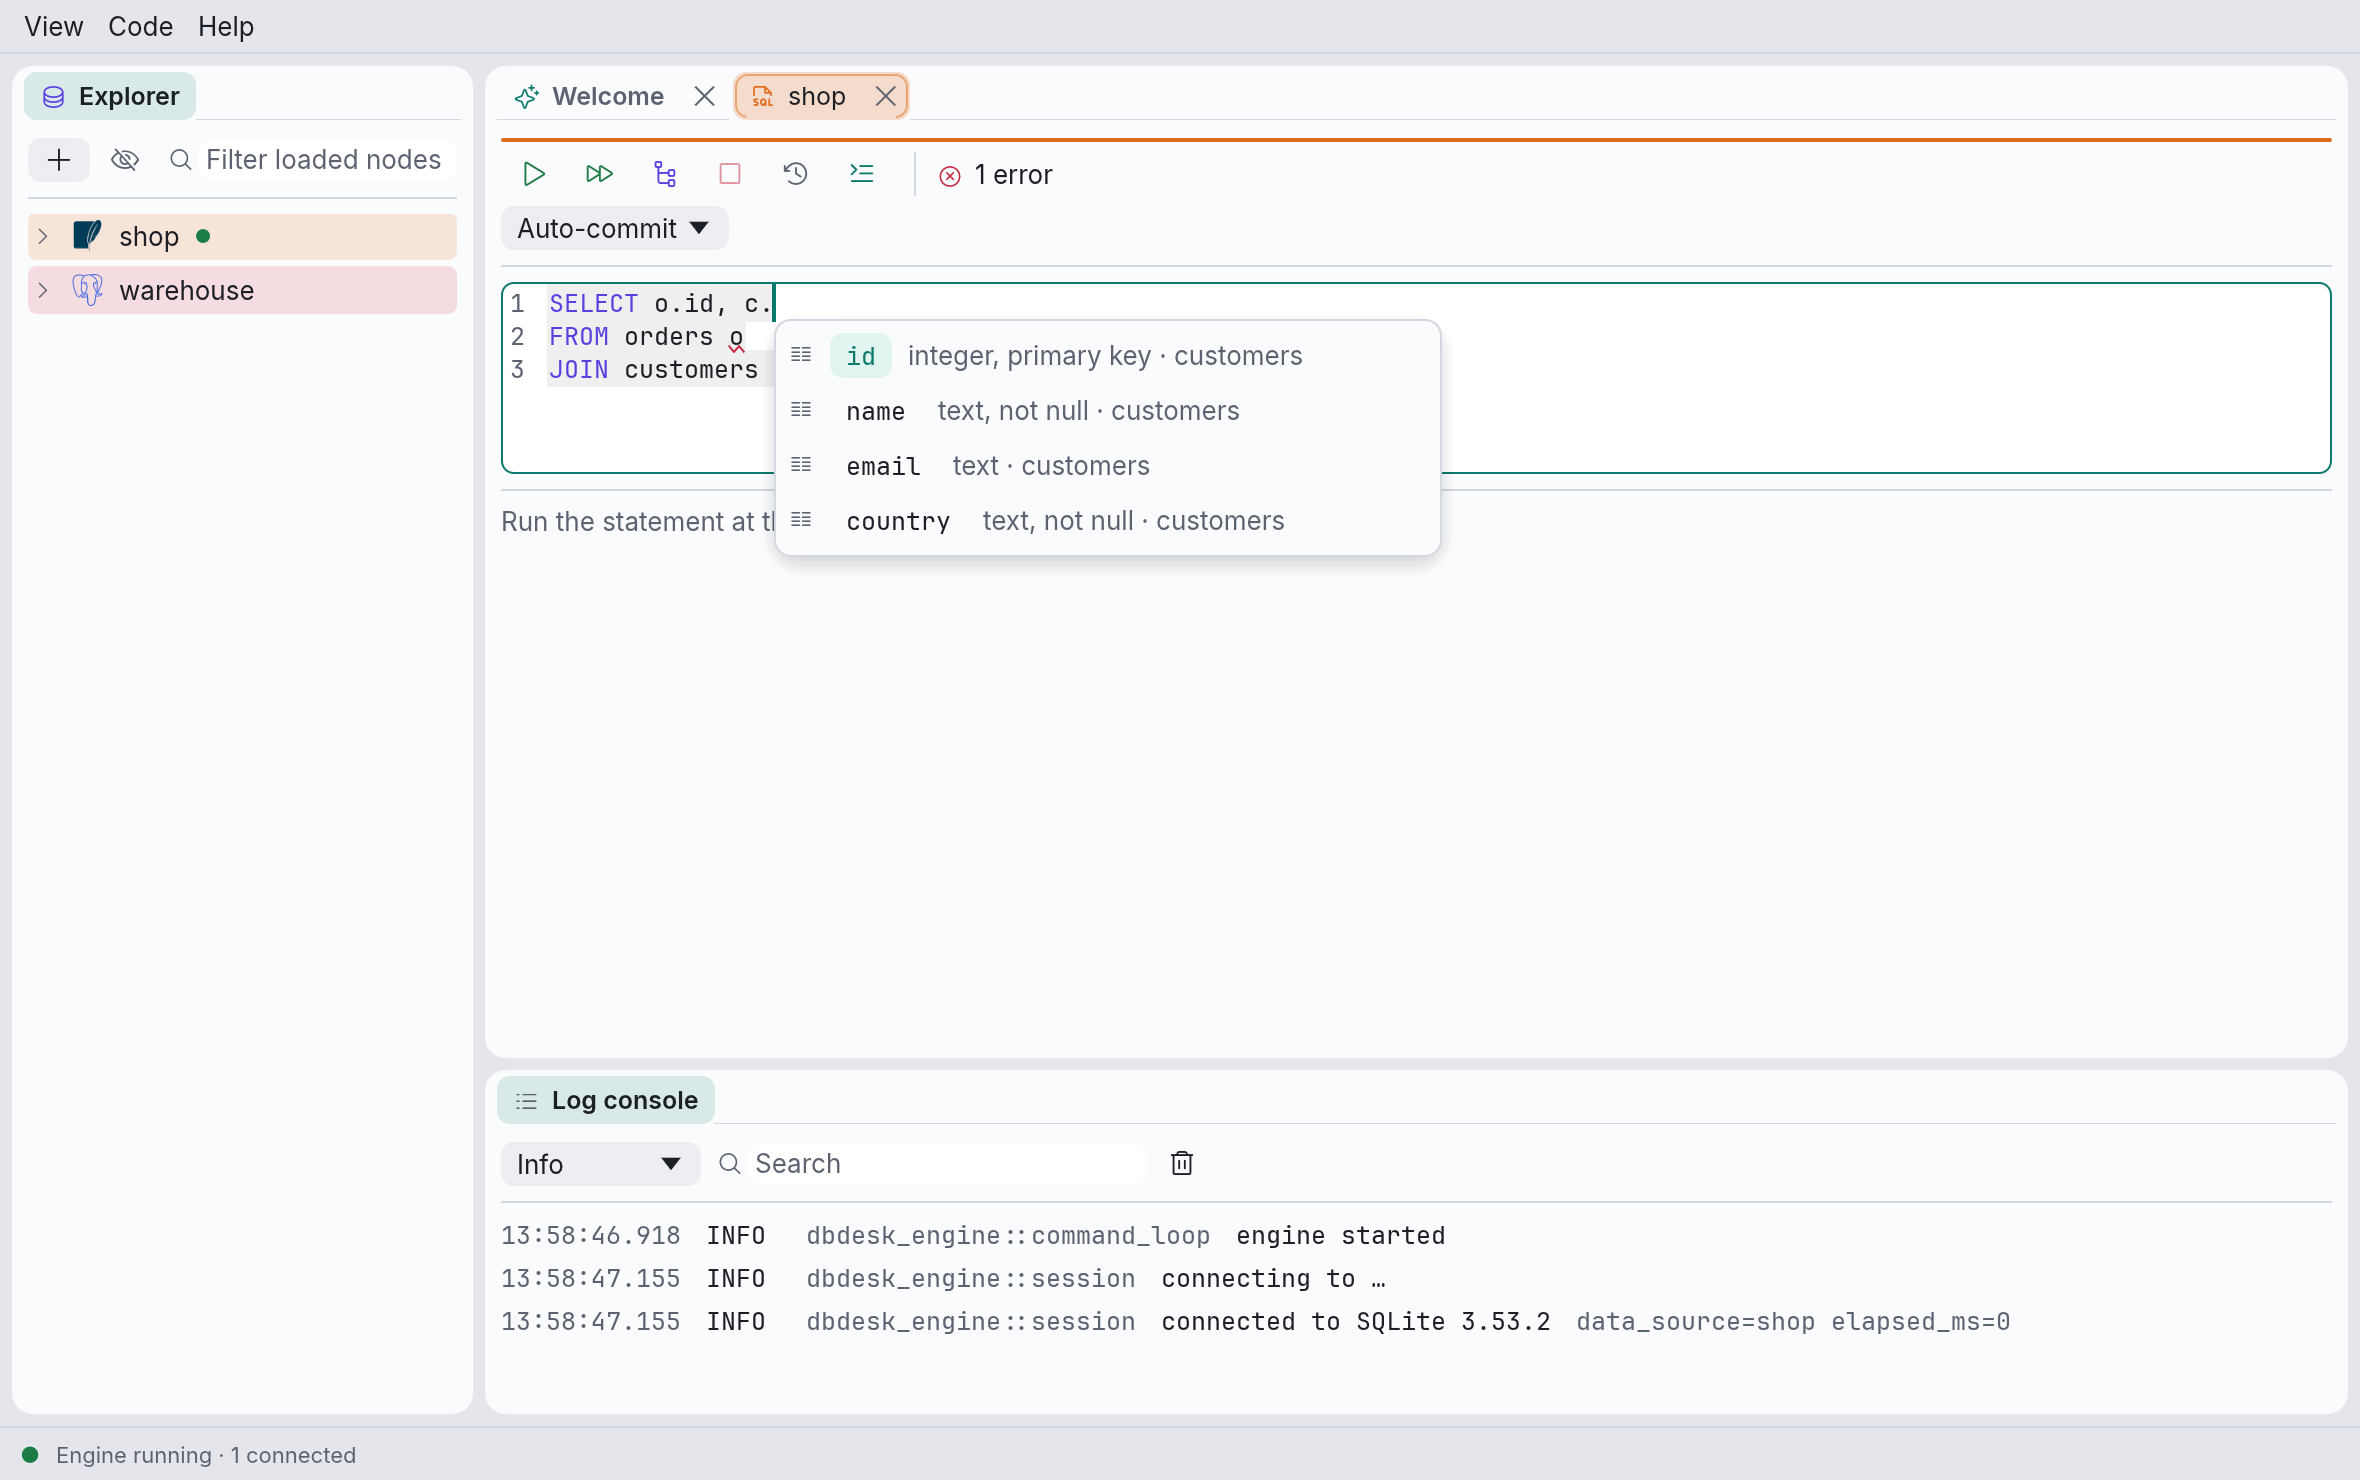The image size is (2360, 1480).
Task: Clear the log with the trash icon
Action: [1182, 1163]
